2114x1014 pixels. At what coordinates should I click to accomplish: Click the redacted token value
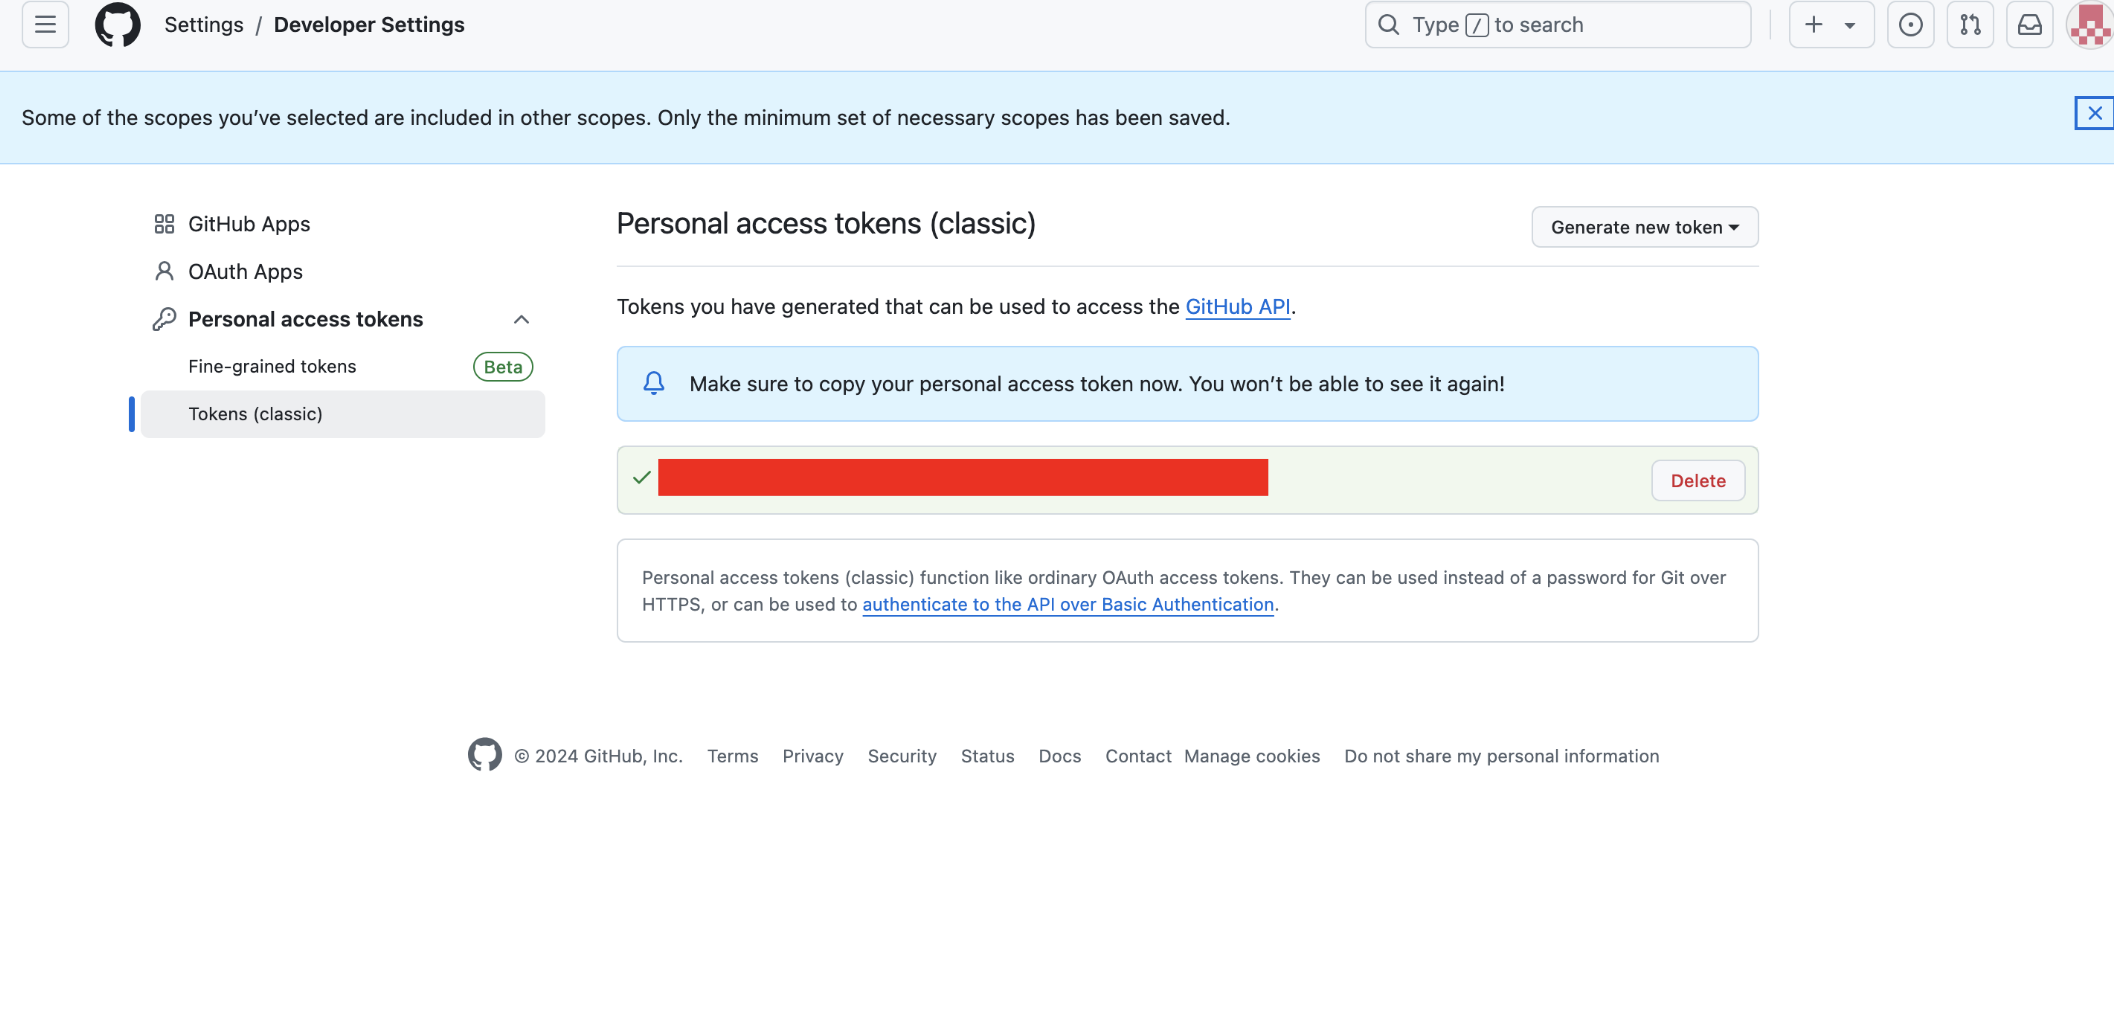[963, 477]
